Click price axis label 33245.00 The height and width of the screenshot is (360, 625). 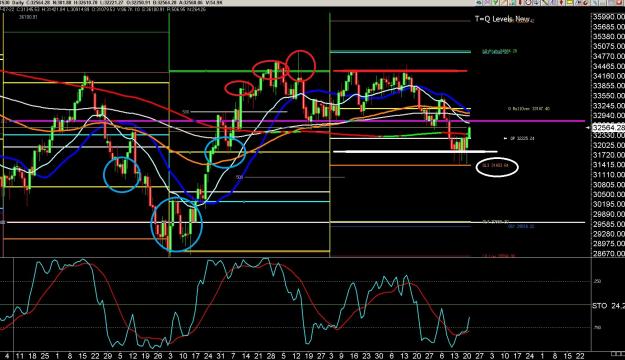click(x=608, y=106)
